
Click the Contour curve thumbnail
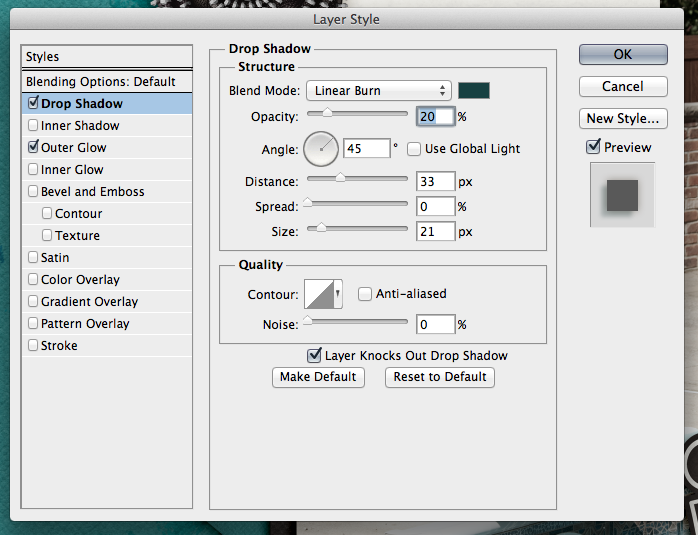pos(319,294)
